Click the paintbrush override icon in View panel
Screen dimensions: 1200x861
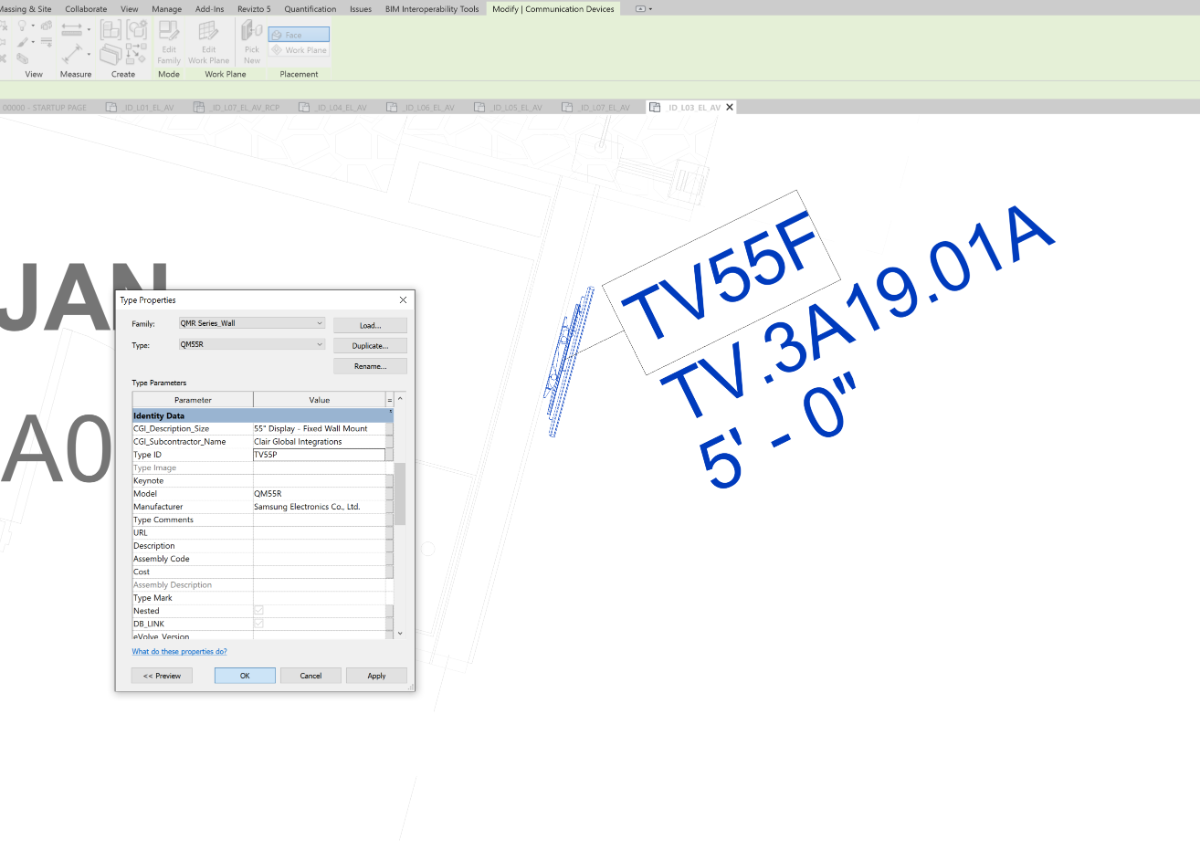[20, 43]
